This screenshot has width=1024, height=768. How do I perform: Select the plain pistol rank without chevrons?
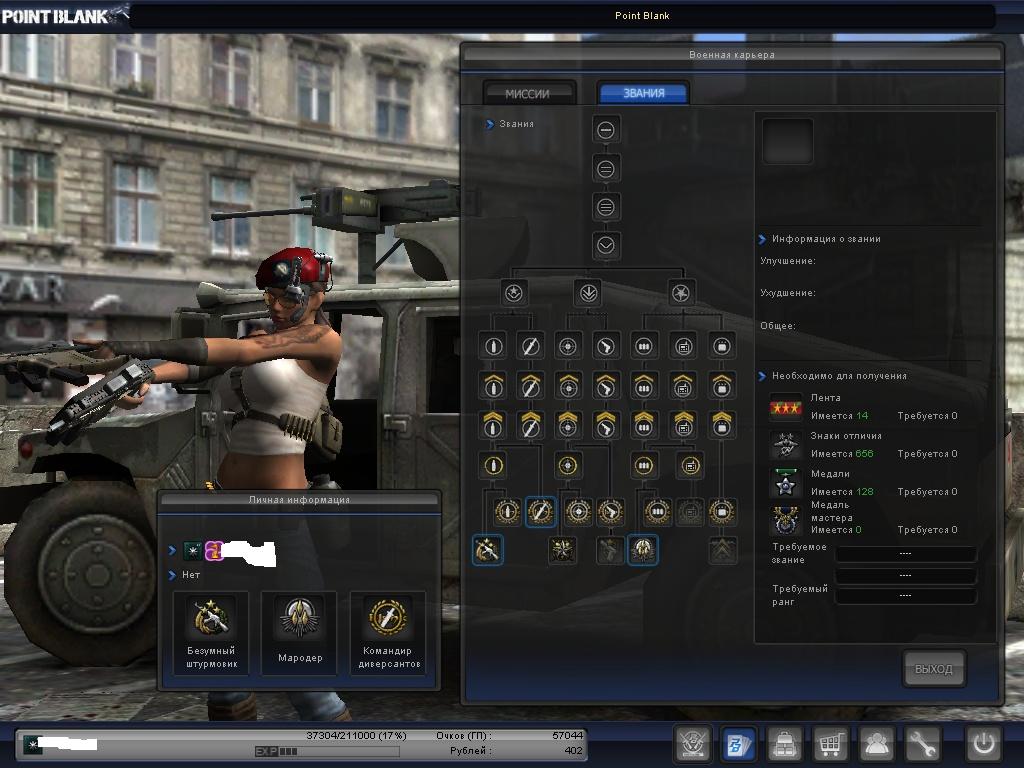pos(606,346)
